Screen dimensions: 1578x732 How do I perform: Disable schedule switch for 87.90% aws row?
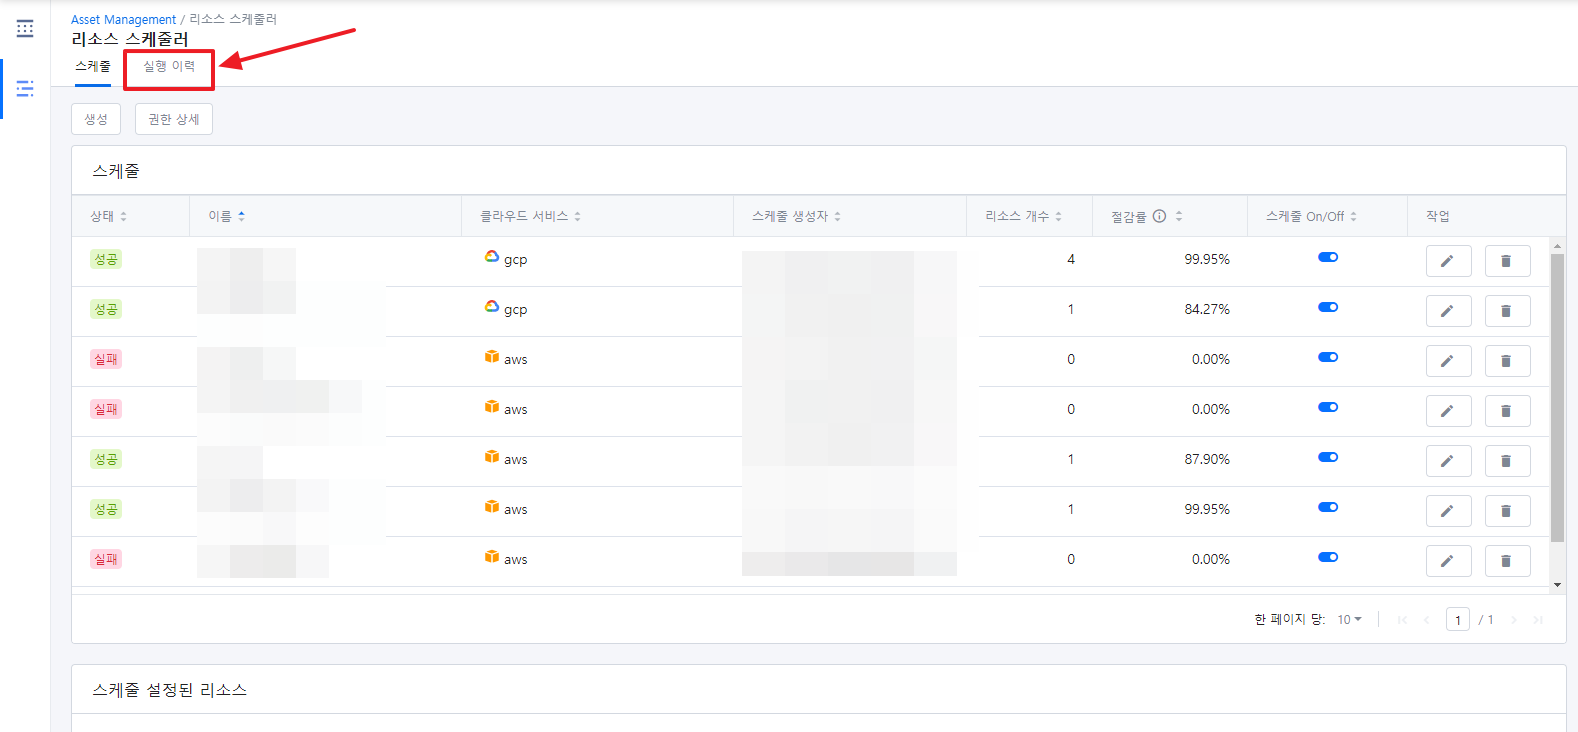pyautogui.click(x=1327, y=458)
